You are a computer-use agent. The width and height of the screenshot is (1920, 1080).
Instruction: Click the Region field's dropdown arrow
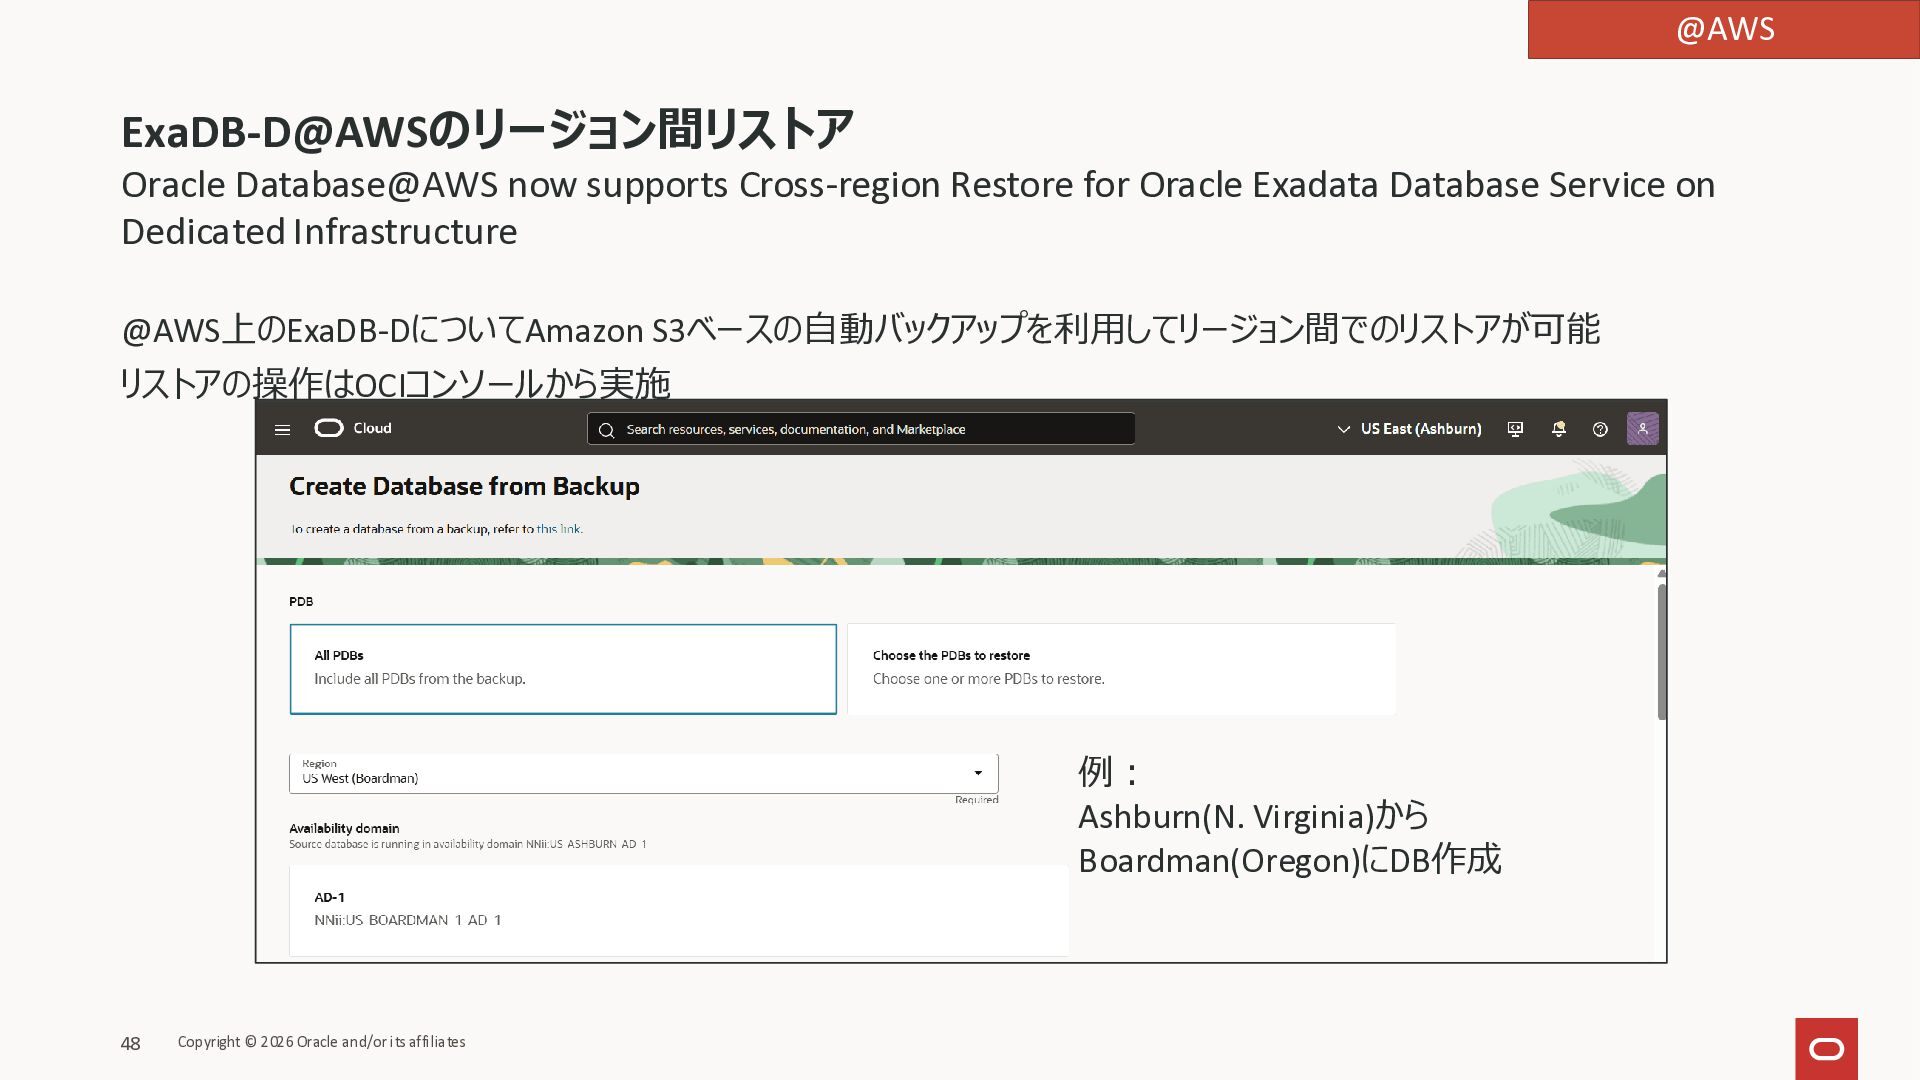(x=978, y=773)
